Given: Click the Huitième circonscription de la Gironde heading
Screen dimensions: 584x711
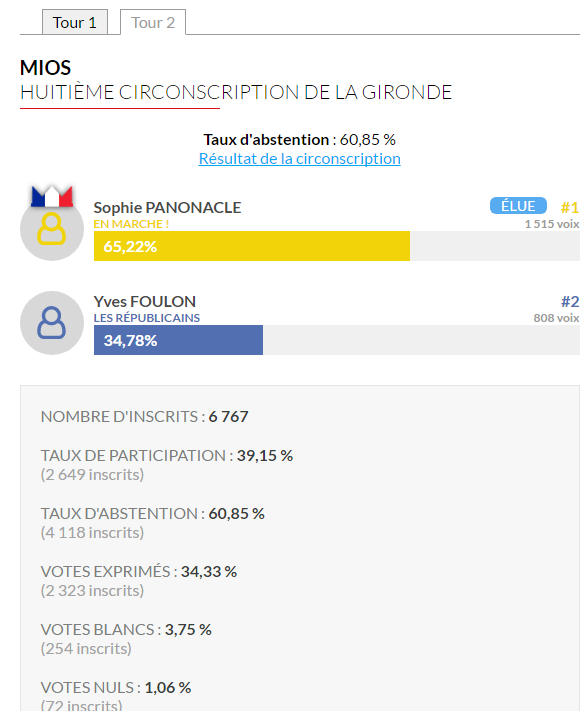Looking at the screenshot, I should tap(236, 92).
